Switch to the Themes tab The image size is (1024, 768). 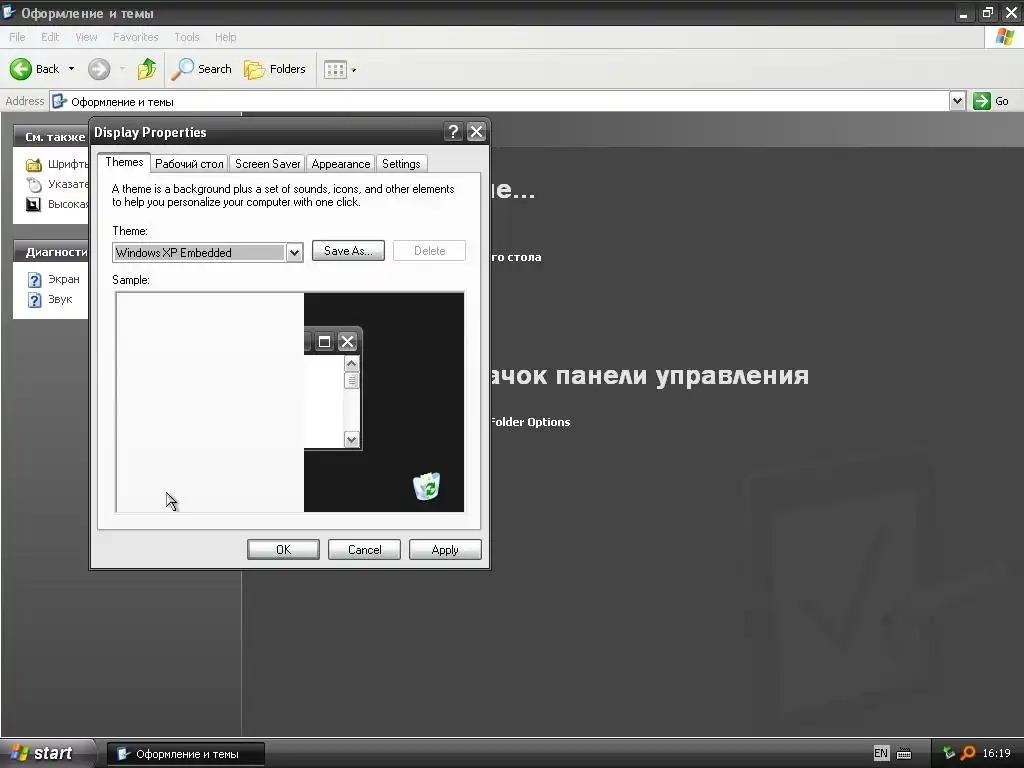(x=124, y=162)
